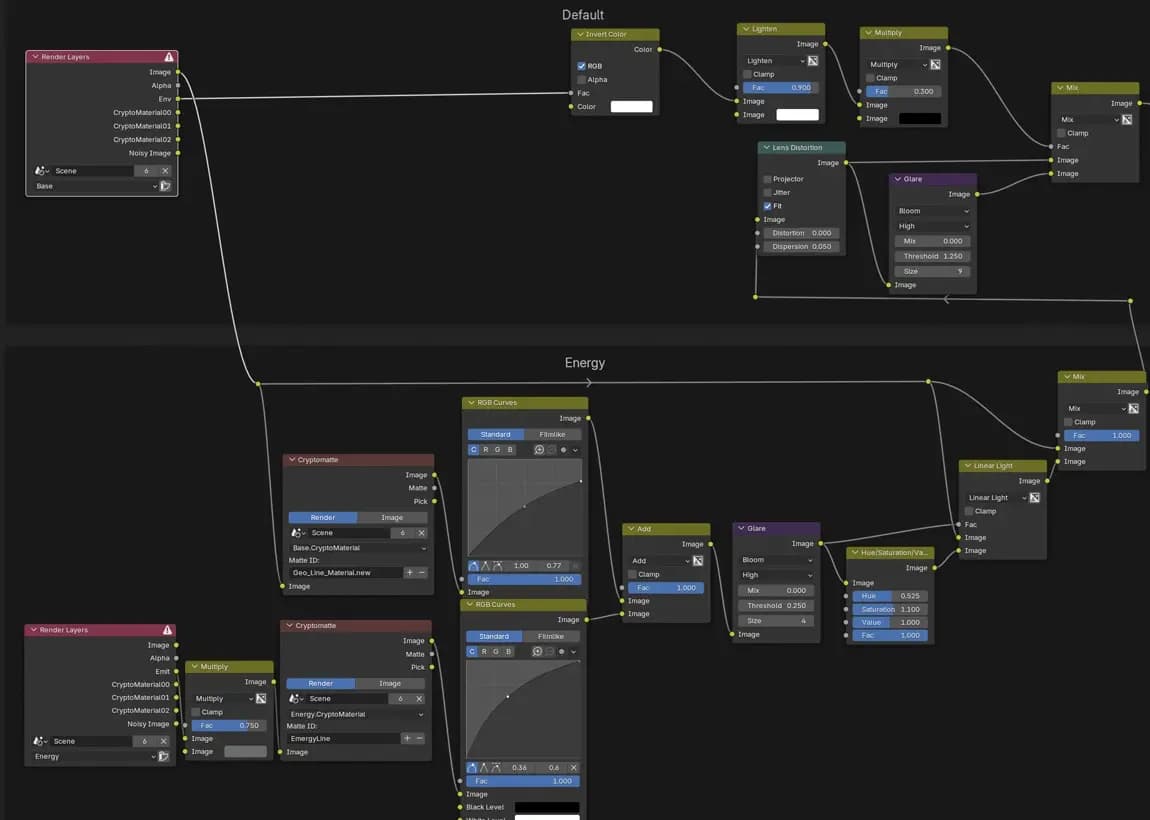Click render button beside Energy layer dropdown
The image size is (1150, 820).
point(164,756)
